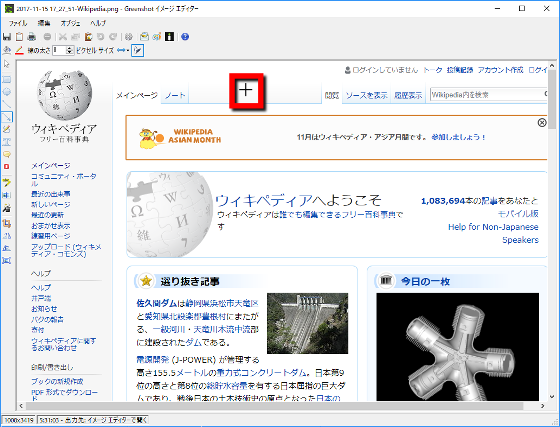Click 履歴表示 in captured Wikipedia page

pyautogui.click(x=408, y=95)
